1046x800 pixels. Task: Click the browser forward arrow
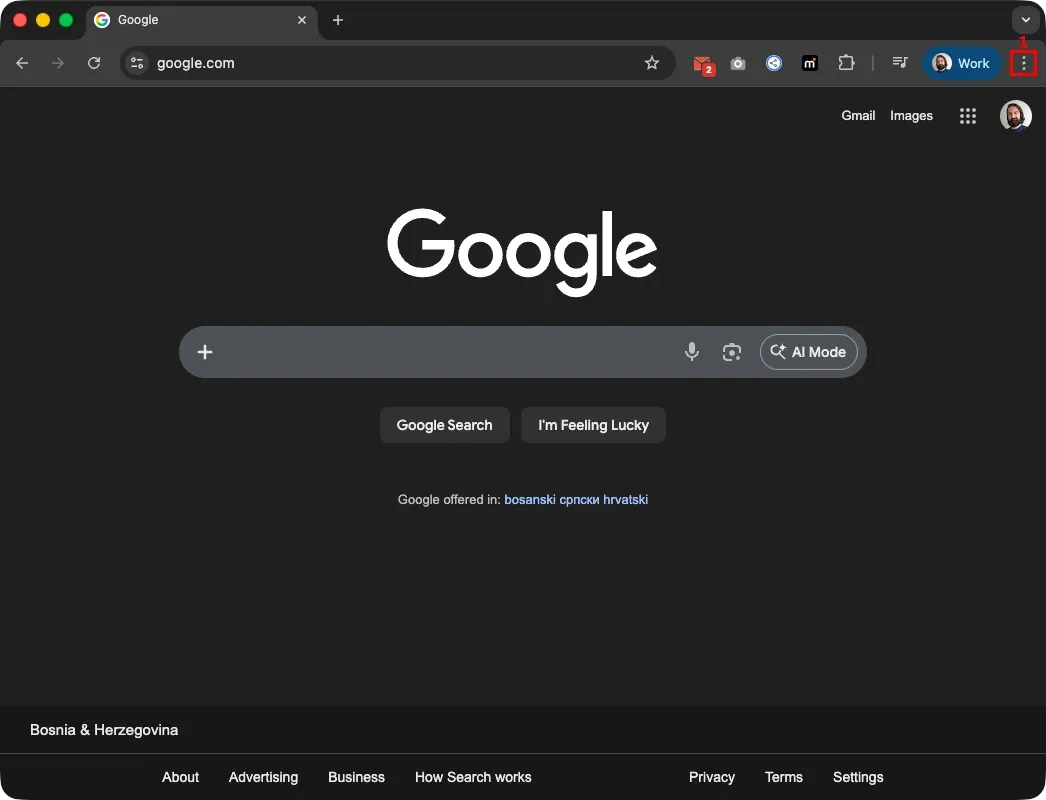pyautogui.click(x=58, y=63)
